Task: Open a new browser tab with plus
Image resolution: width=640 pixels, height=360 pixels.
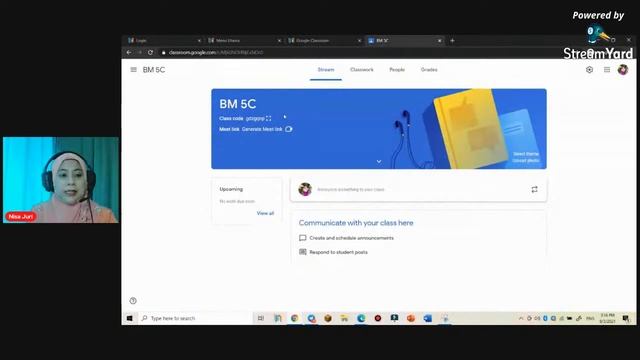Action: tap(452, 40)
